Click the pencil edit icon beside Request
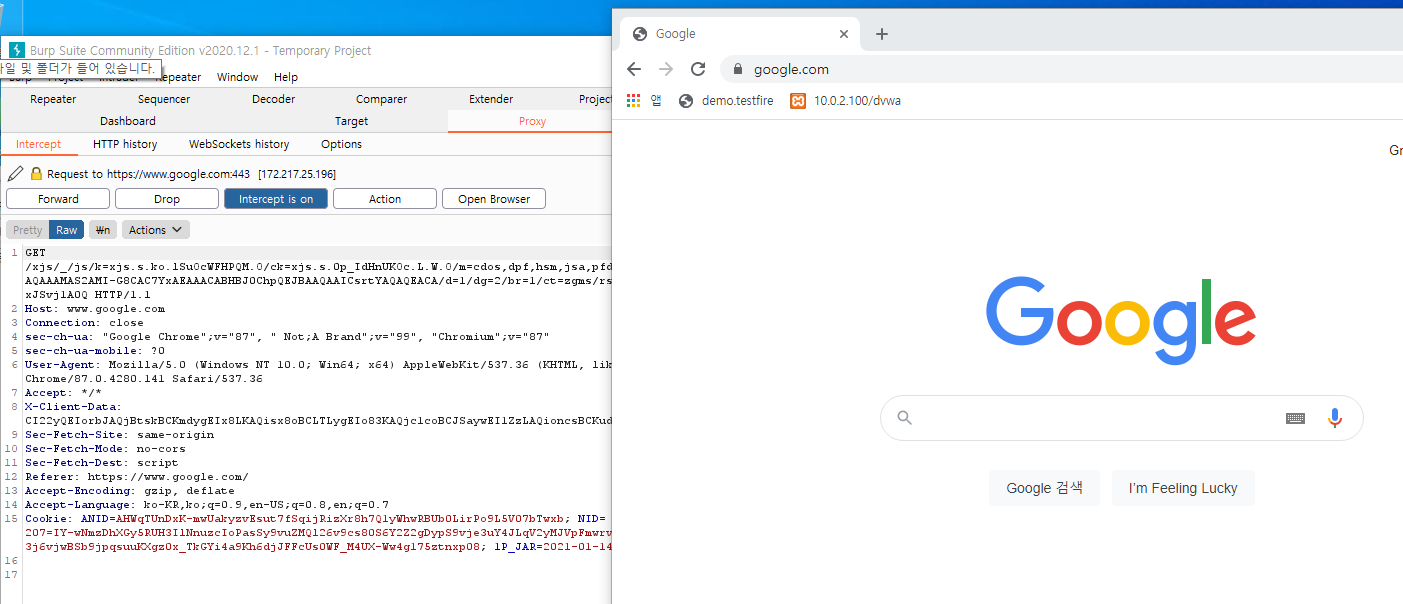 pos(15,173)
